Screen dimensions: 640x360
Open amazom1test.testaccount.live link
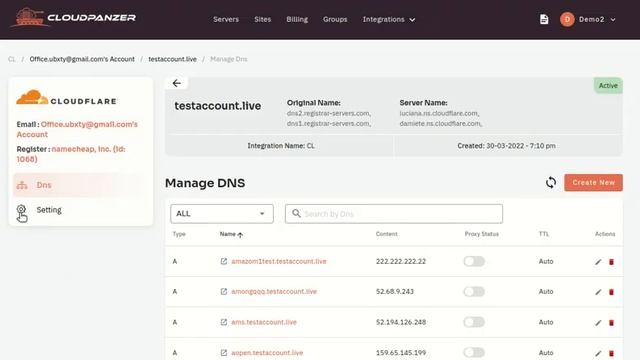click(279, 261)
